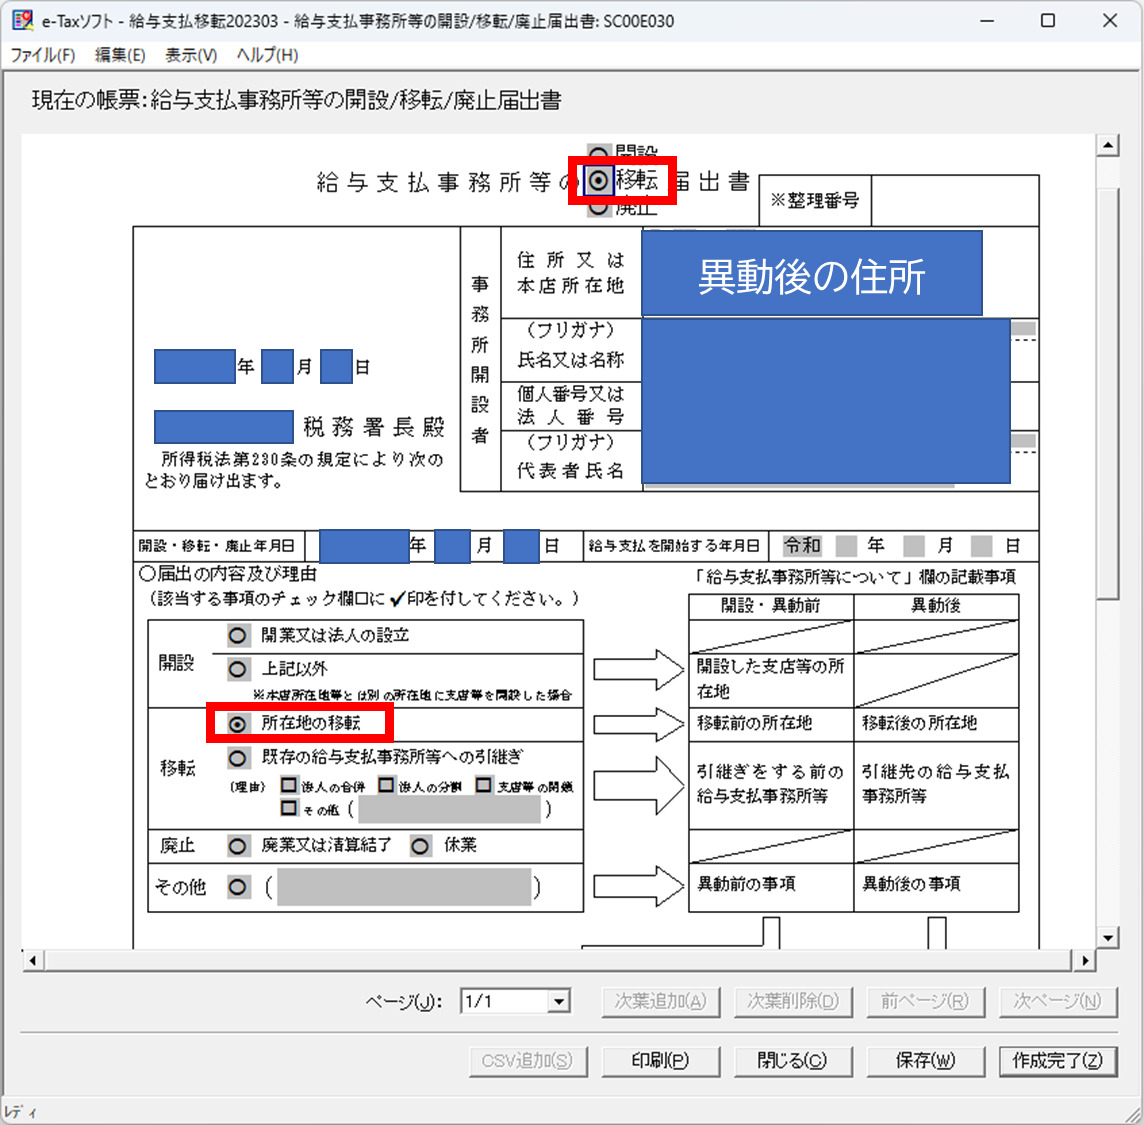Click the その他 row description field
1144x1125 pixels.
pos(403,888)
